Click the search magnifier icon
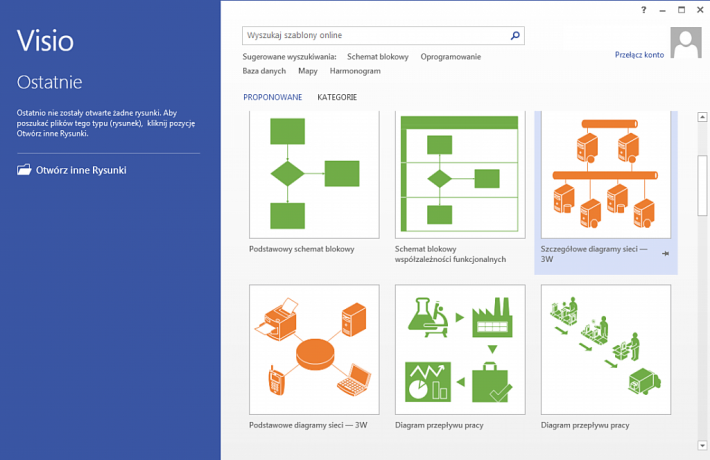710x460 pixels. pos(515,35)
